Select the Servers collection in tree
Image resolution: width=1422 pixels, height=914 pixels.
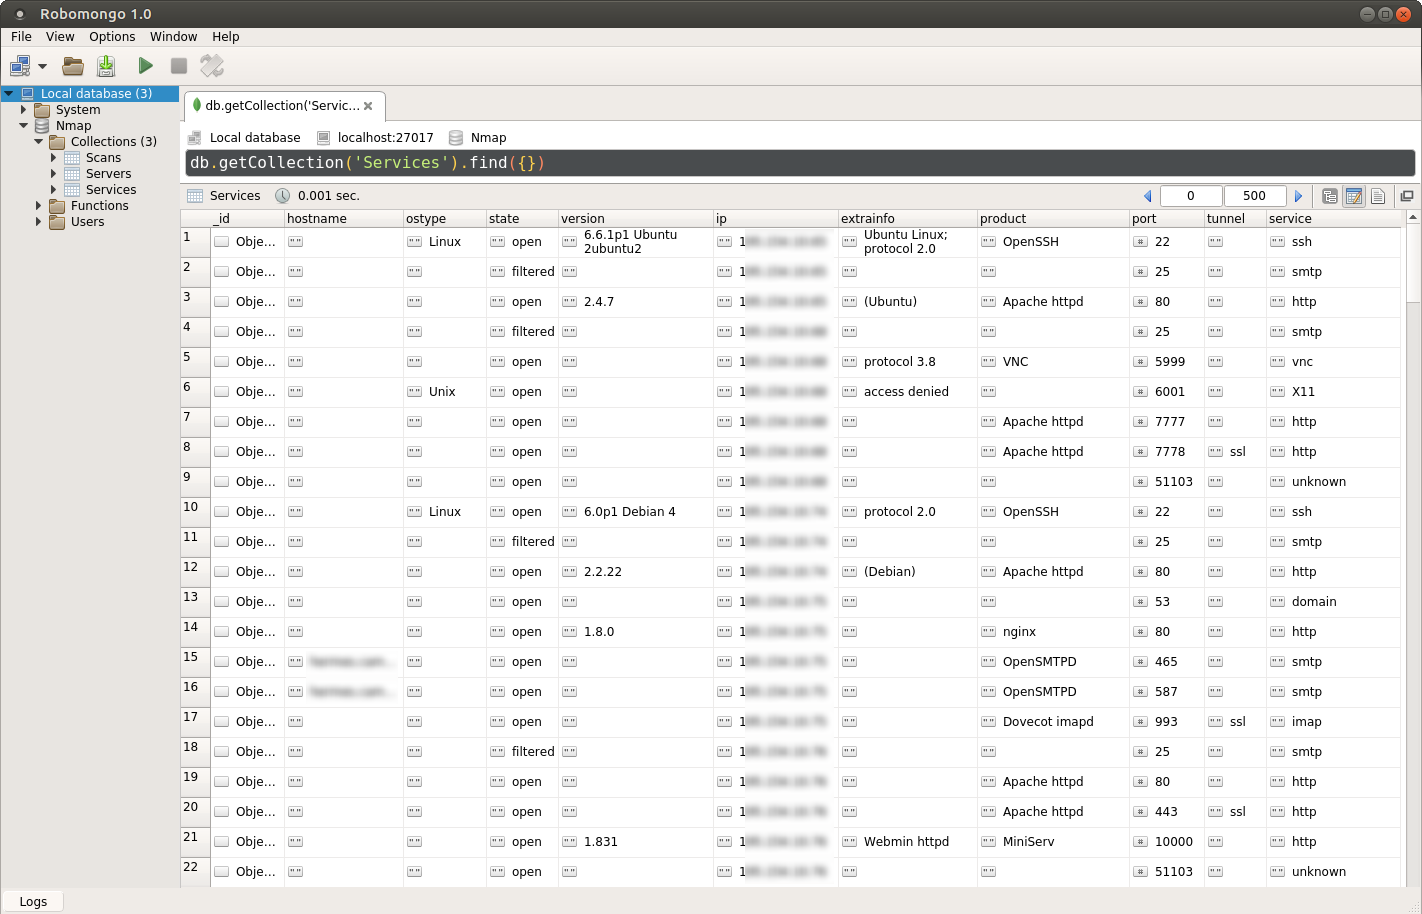click(x=108, y=174)
